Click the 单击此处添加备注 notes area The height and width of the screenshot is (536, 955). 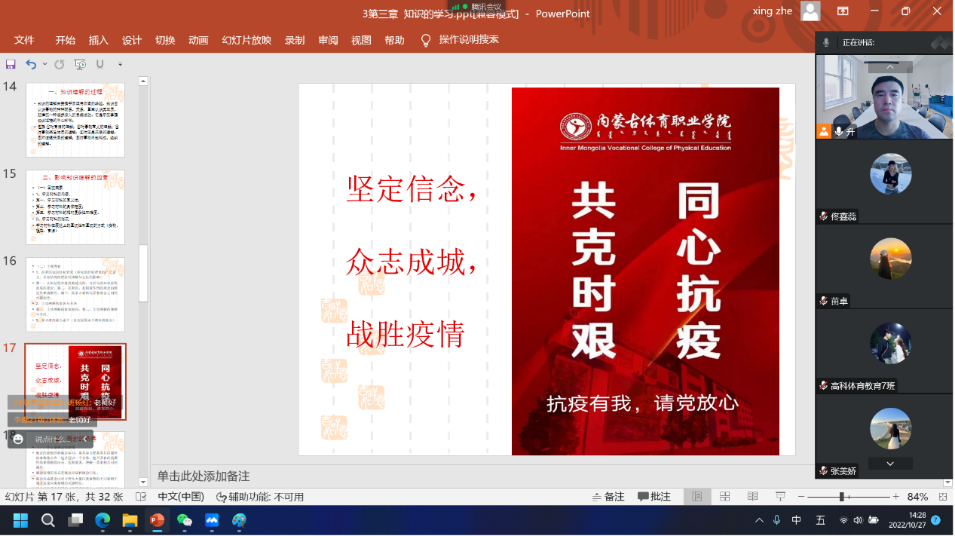pyautogui.click(x=203, y=476)
